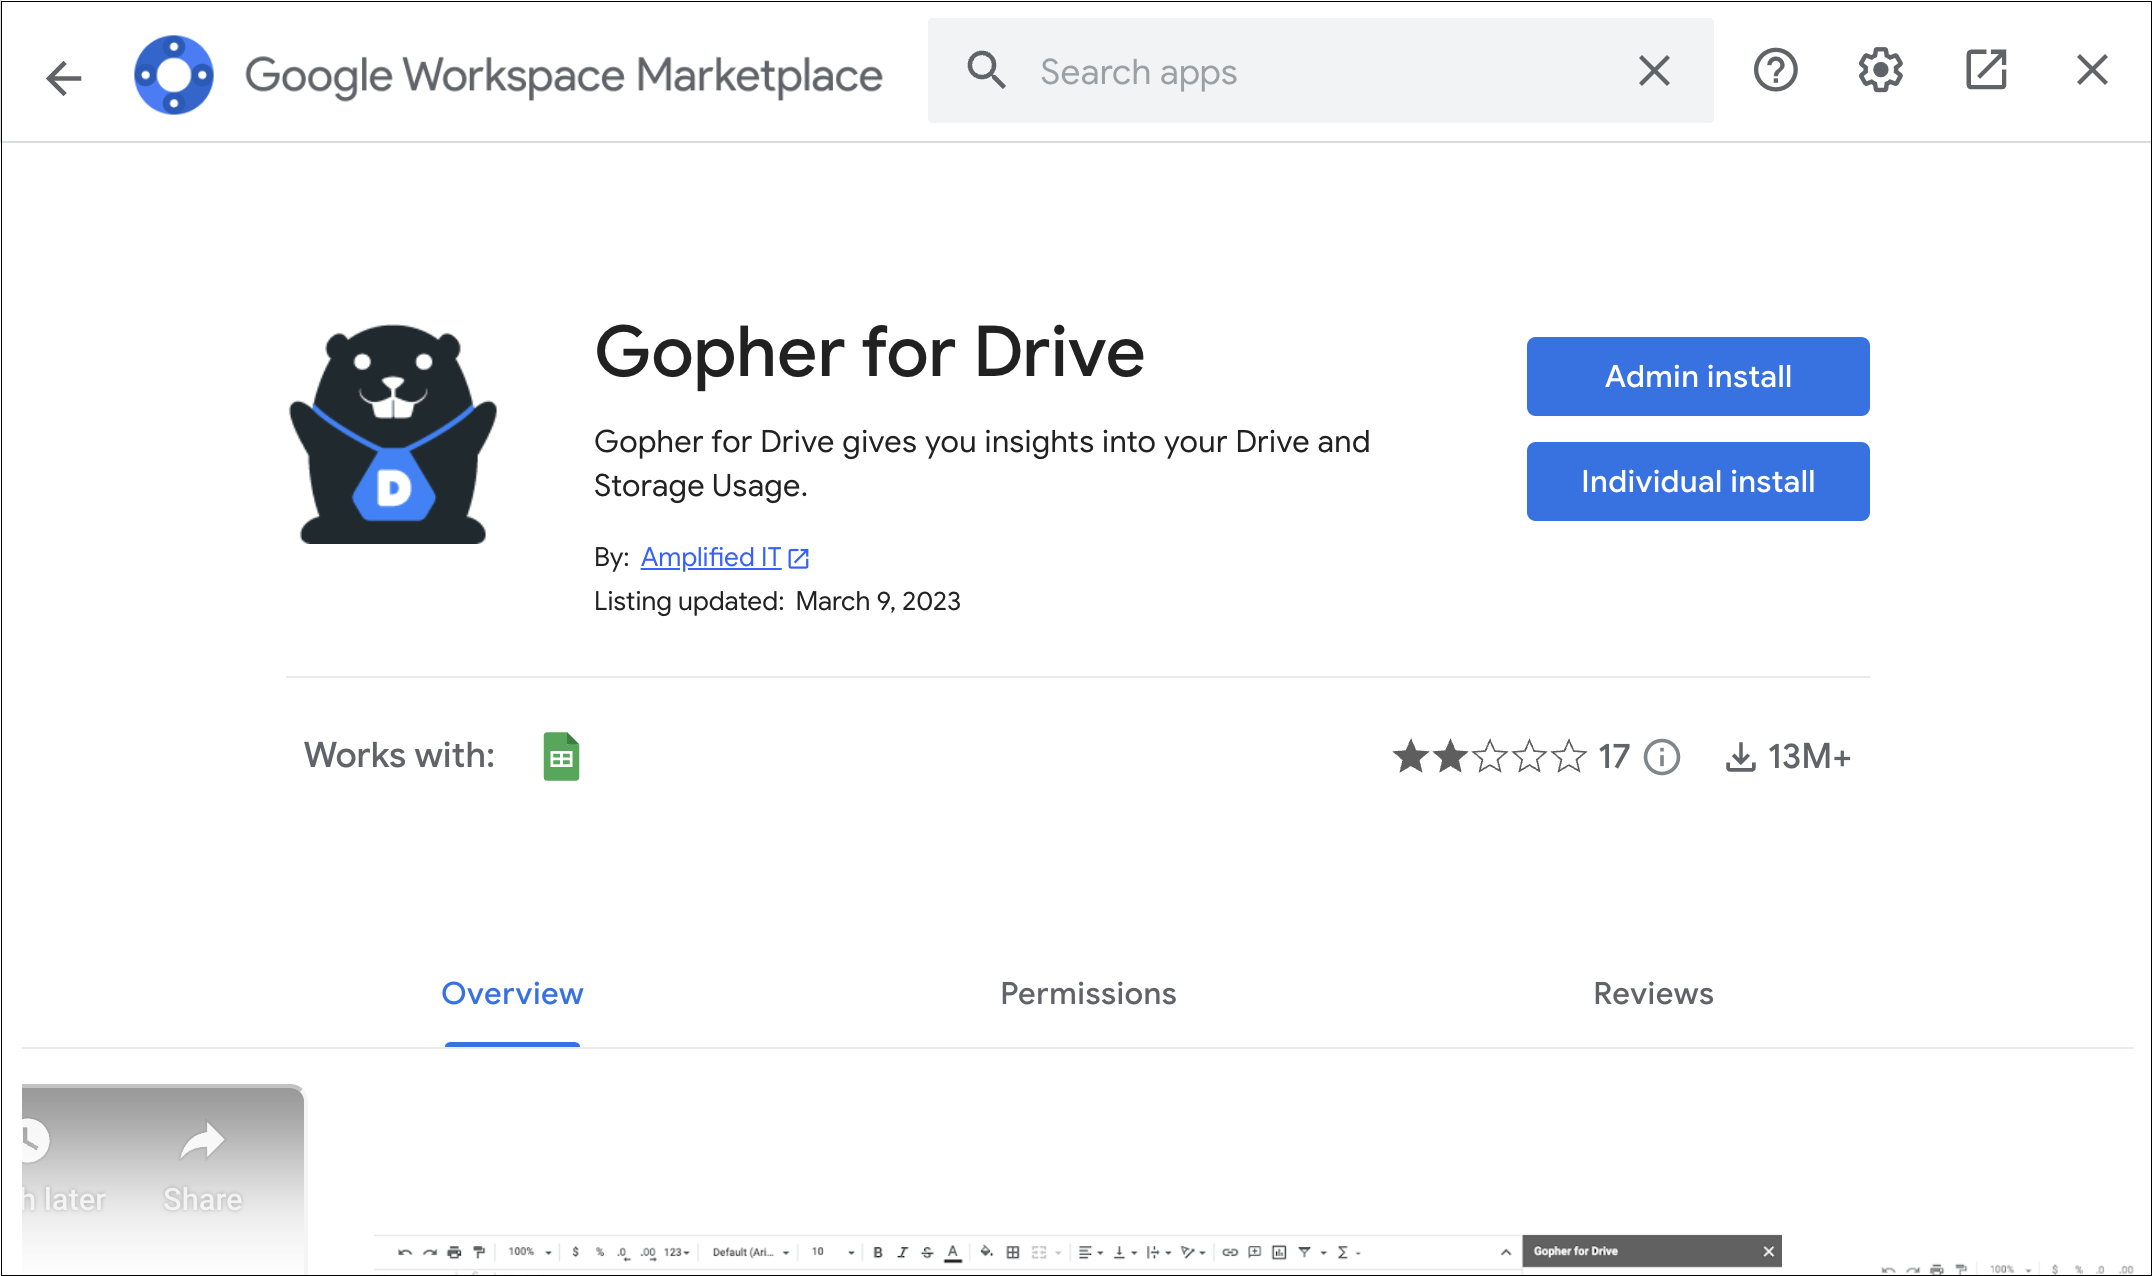Image resolution: width=2152 pixels, height=1276 pixels.
Task: Click the Share icon in the preview thumbnail
Action: 201,1141
